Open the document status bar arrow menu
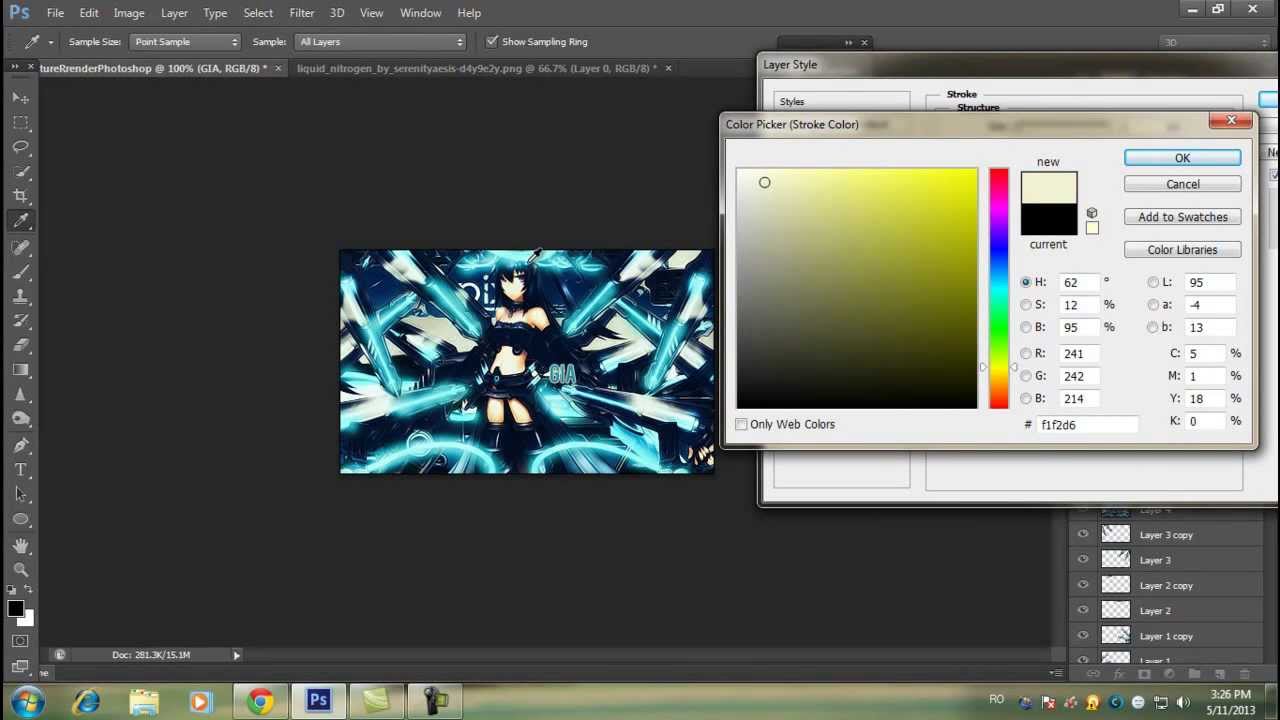 pos(237,655)
